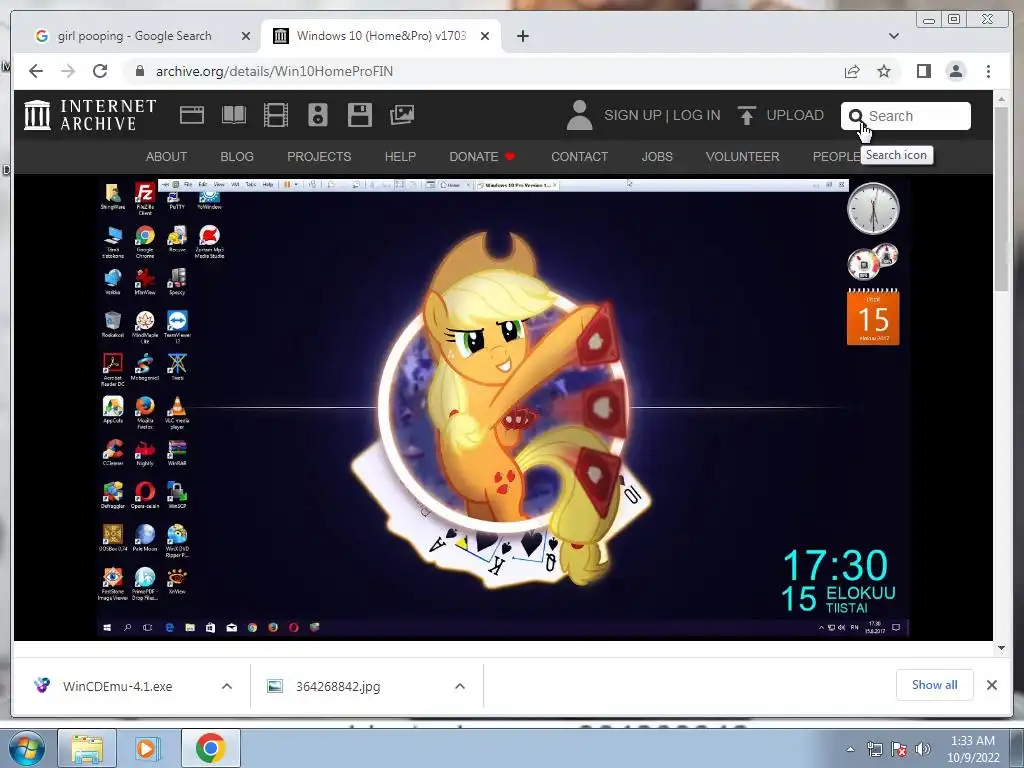Click the magnifier Search icon

point(856,116)
